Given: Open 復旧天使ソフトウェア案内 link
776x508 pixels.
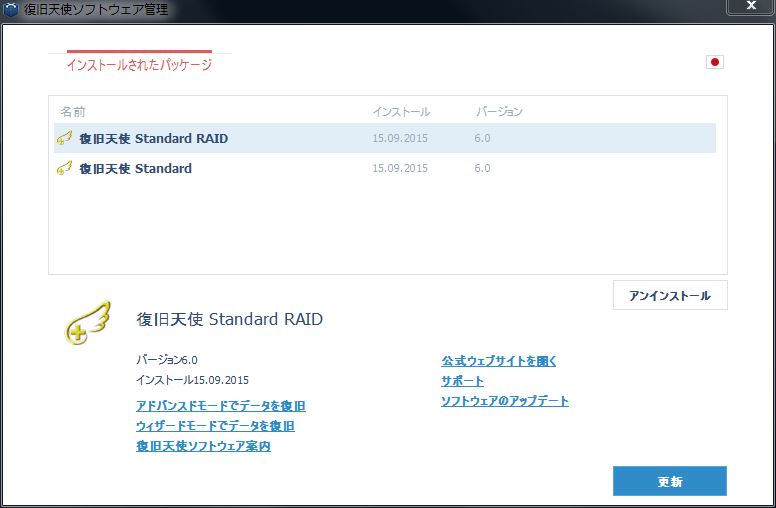Looking at the screenshot, I should (203, 446).
